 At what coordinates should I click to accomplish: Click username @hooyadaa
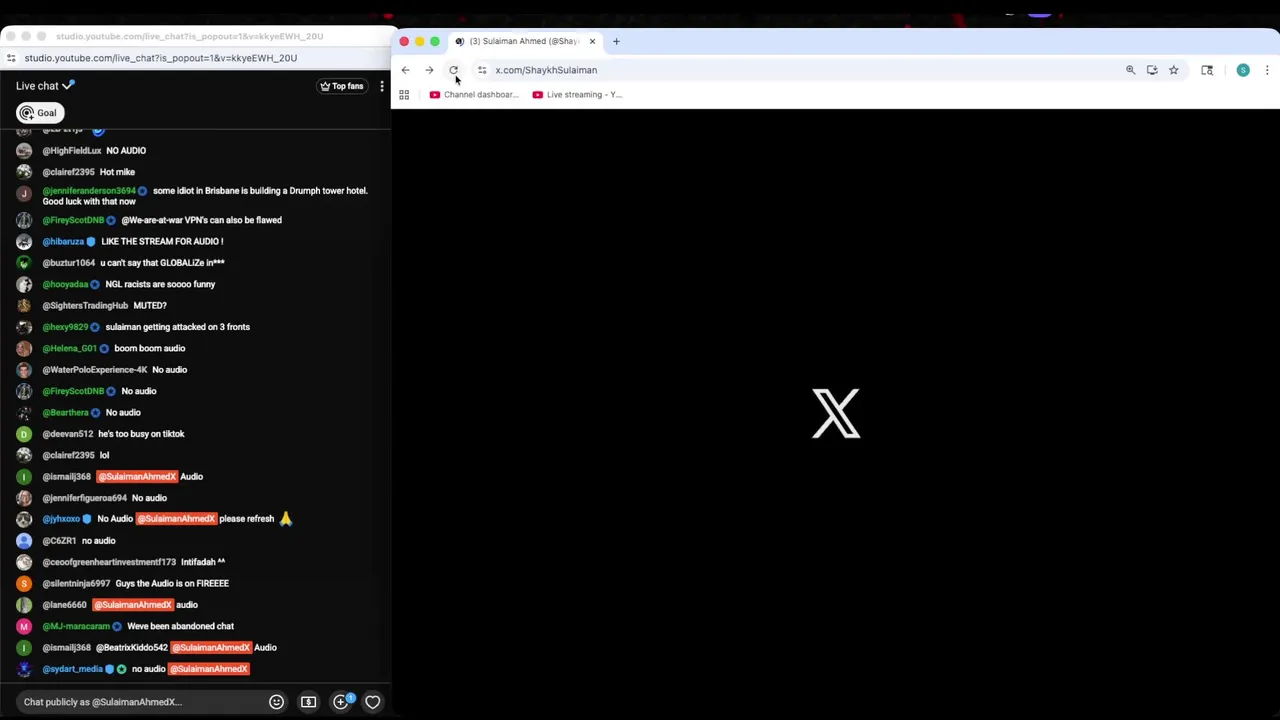(65, 284)
